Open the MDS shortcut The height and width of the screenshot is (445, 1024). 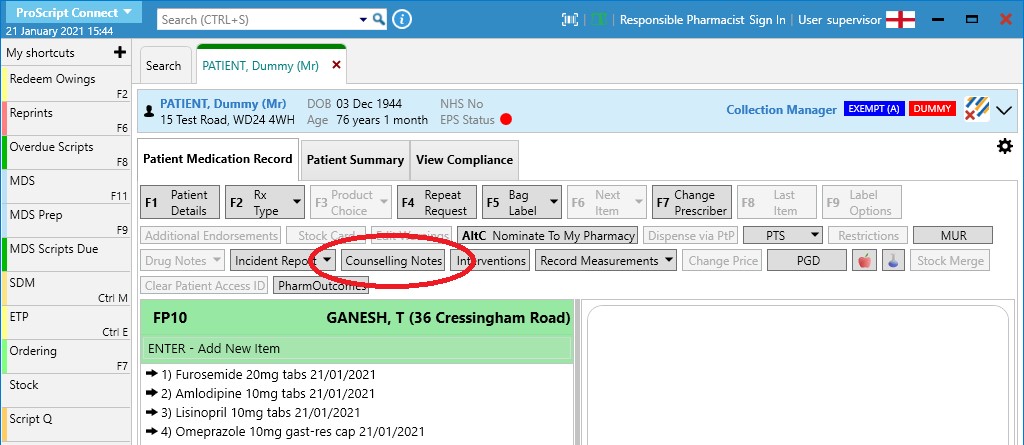[66, 187]
